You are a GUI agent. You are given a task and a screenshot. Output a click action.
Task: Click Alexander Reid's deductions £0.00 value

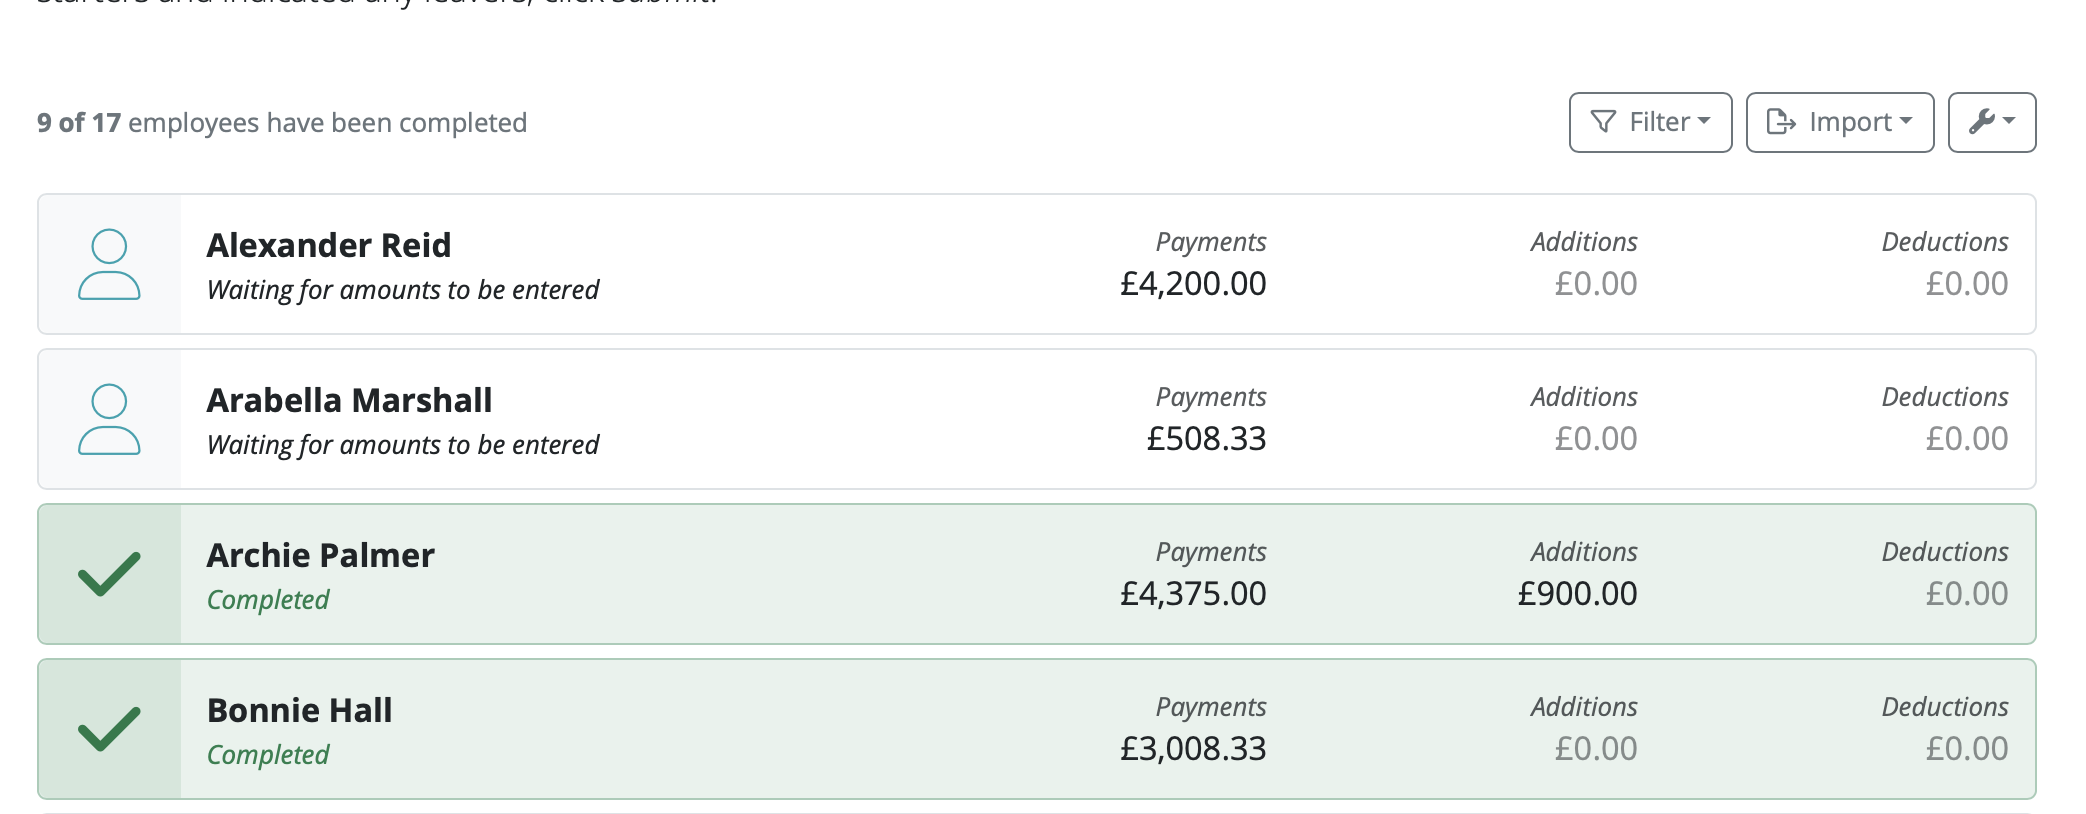tap(1967, 284)
